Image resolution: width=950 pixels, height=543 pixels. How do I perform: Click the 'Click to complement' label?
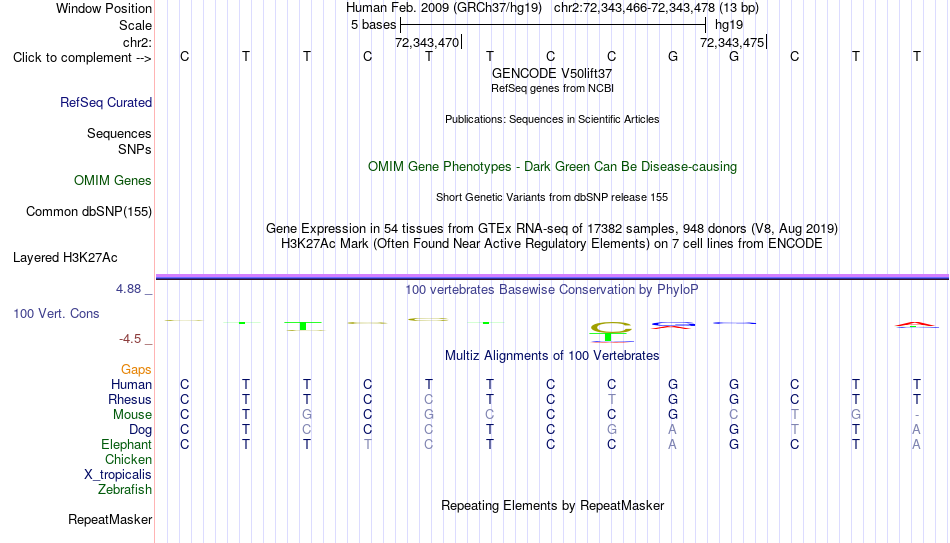click(x=82, y=58)
